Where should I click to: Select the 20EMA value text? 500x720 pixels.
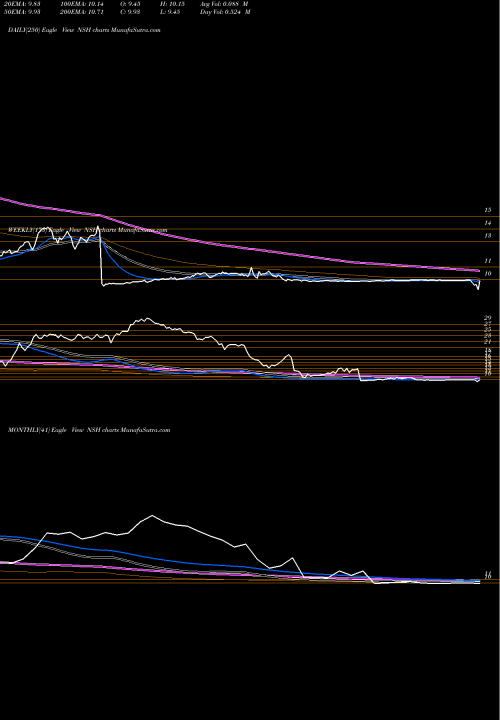(24, 3)
